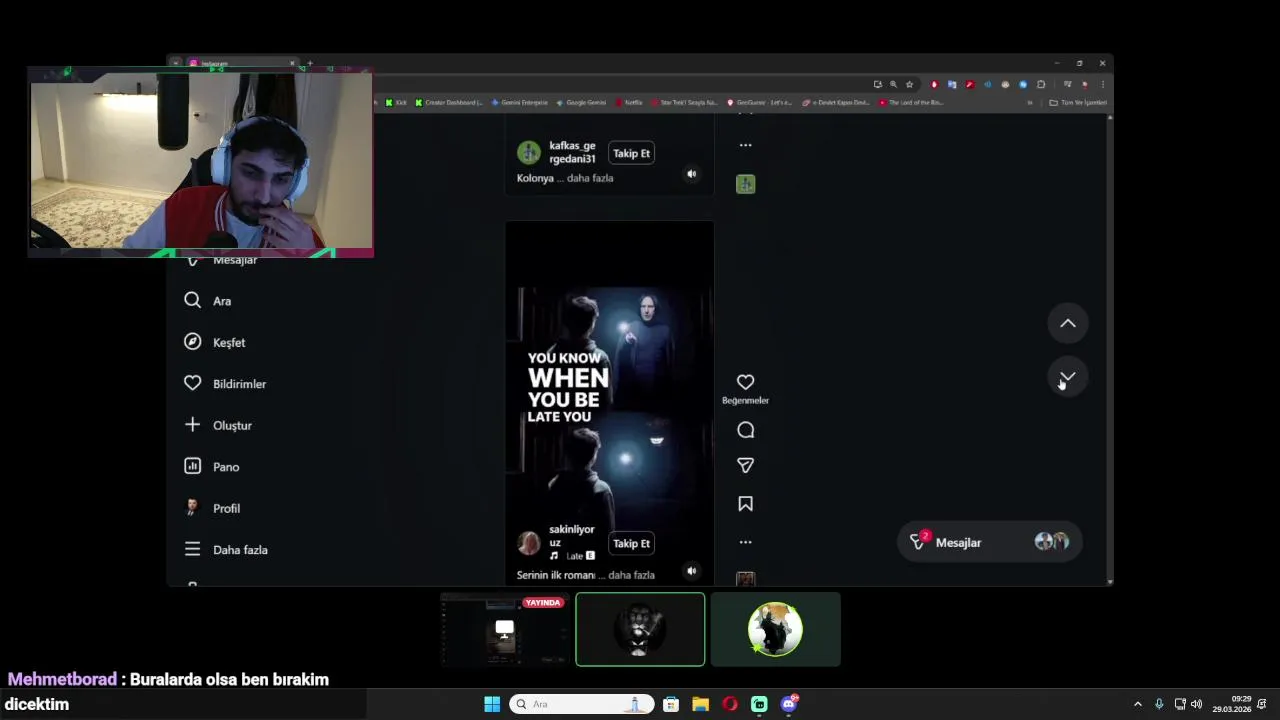Expand the Serinin ilk romanı caption
The width and height of the screenshot is (1280, 720).
coord(631,575)
